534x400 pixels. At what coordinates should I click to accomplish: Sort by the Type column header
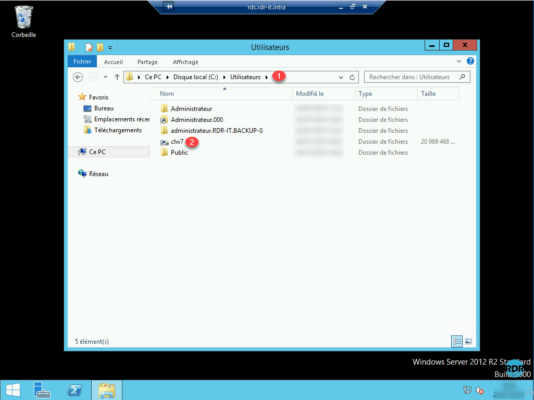tap(386, 94)
